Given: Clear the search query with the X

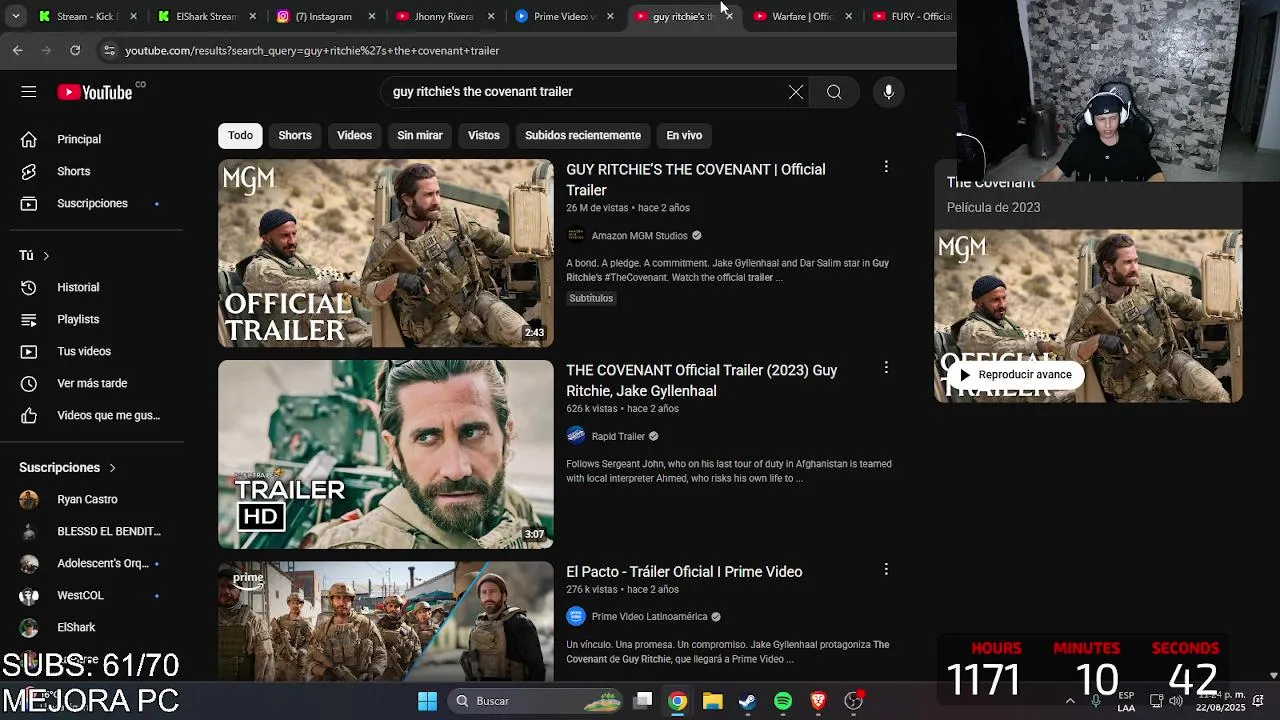Looking at the screenshot, I should tap(795, 92).
